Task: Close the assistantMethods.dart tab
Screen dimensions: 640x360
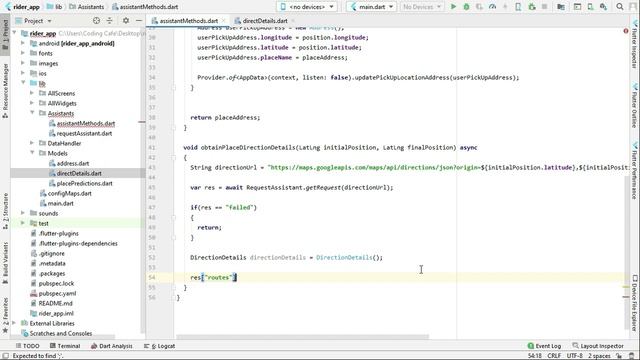Action: pos(224,21)
